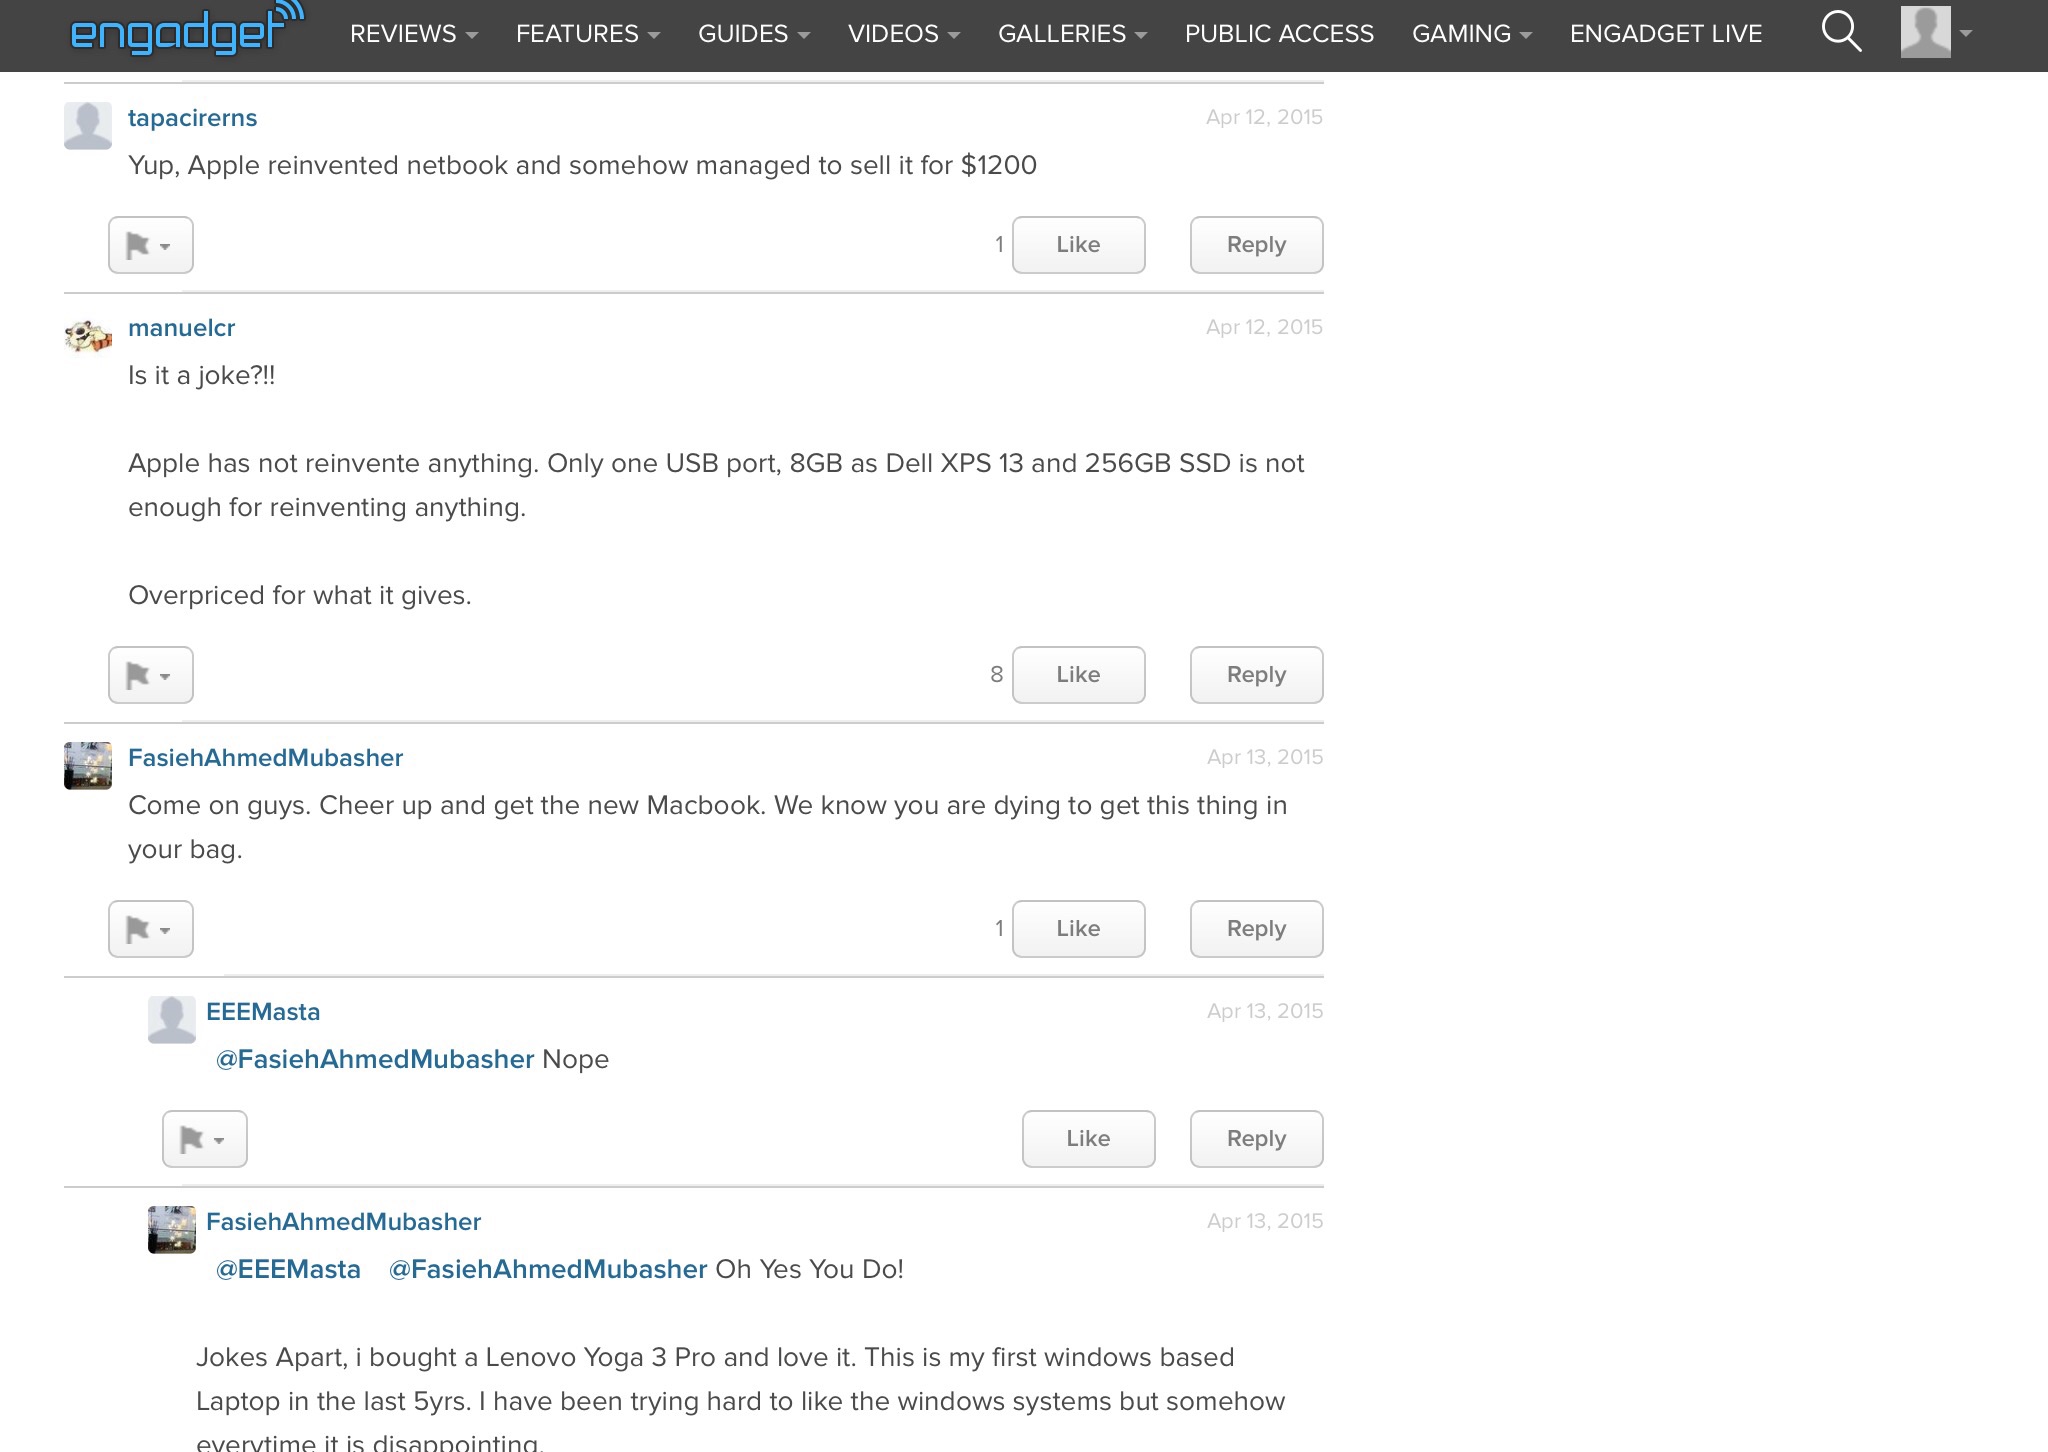Open the Galleries menu
The height and width of the screenshot is (1452, 2048).
[x=1072, y=34]
